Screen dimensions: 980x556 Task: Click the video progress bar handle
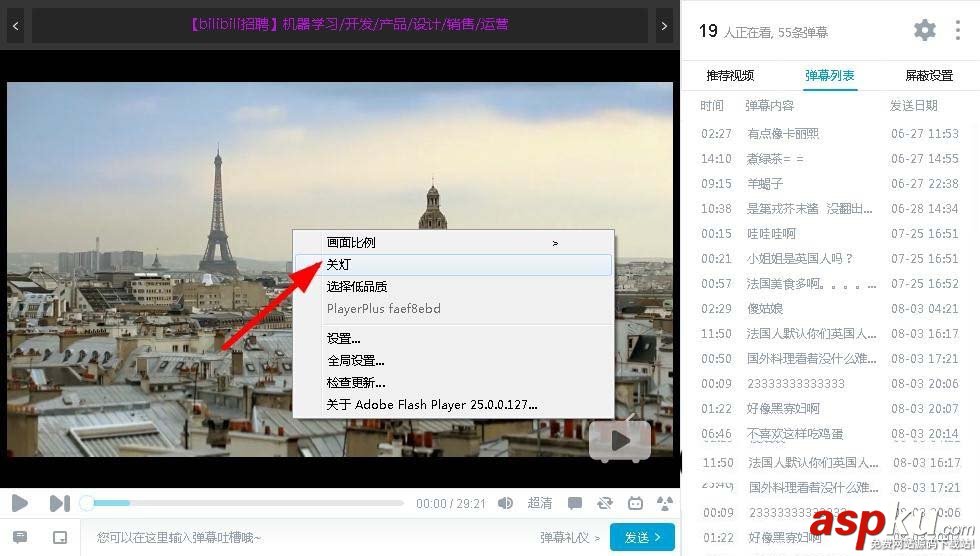click(x=87, y=503)
